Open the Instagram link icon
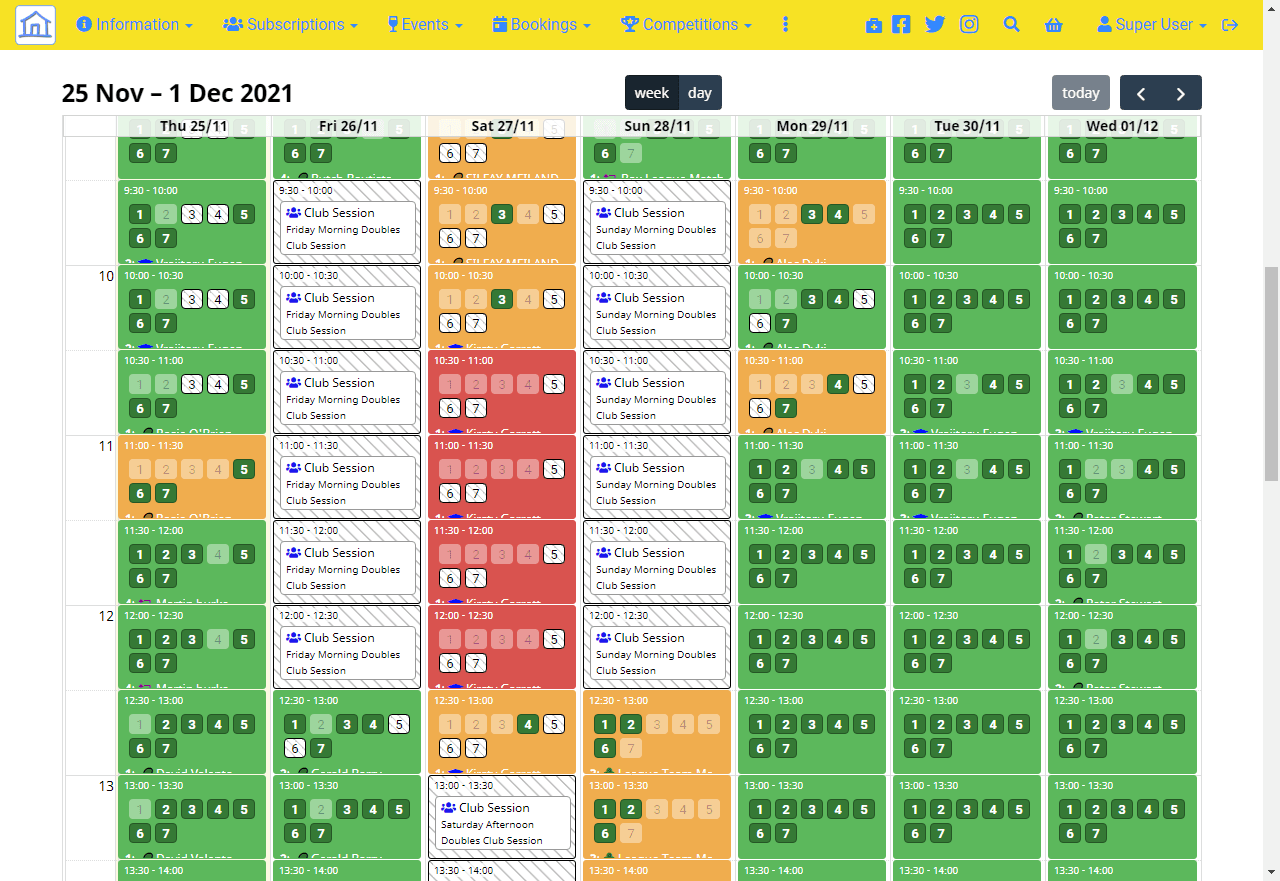The image size is (1280, 881). pos(969,25)
